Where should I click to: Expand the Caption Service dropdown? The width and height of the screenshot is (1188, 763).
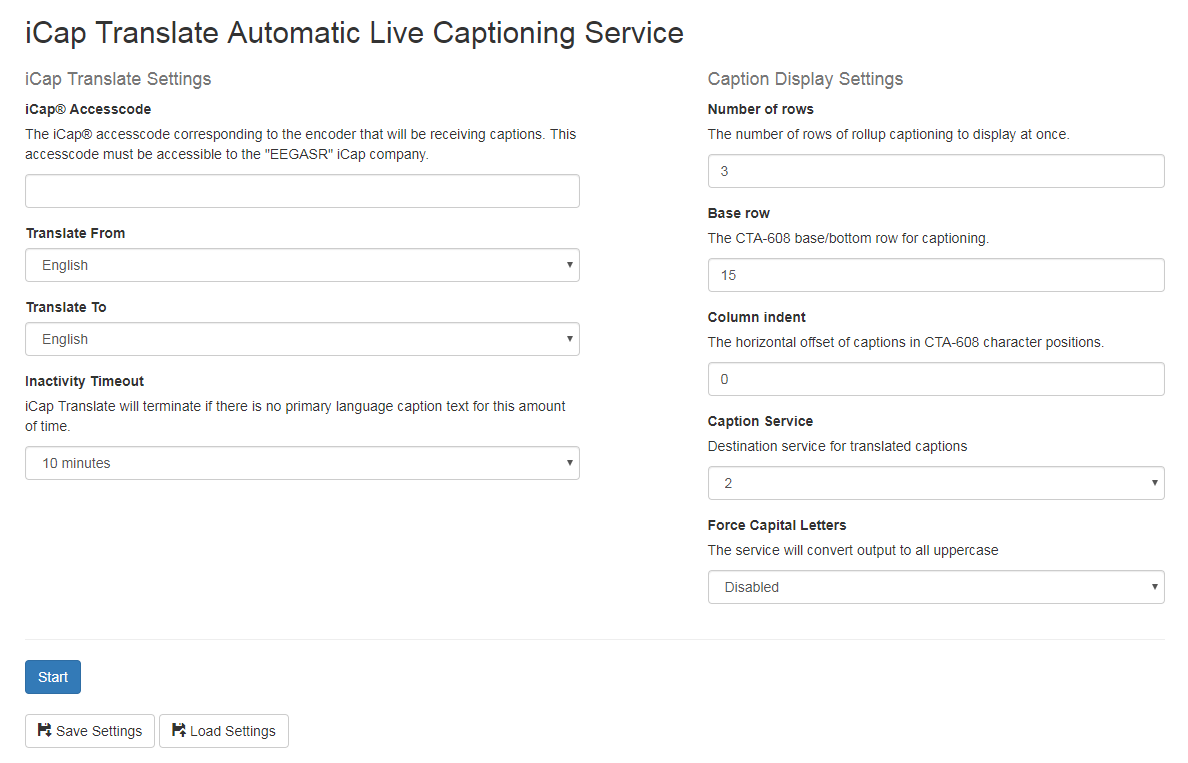[935, 483]
